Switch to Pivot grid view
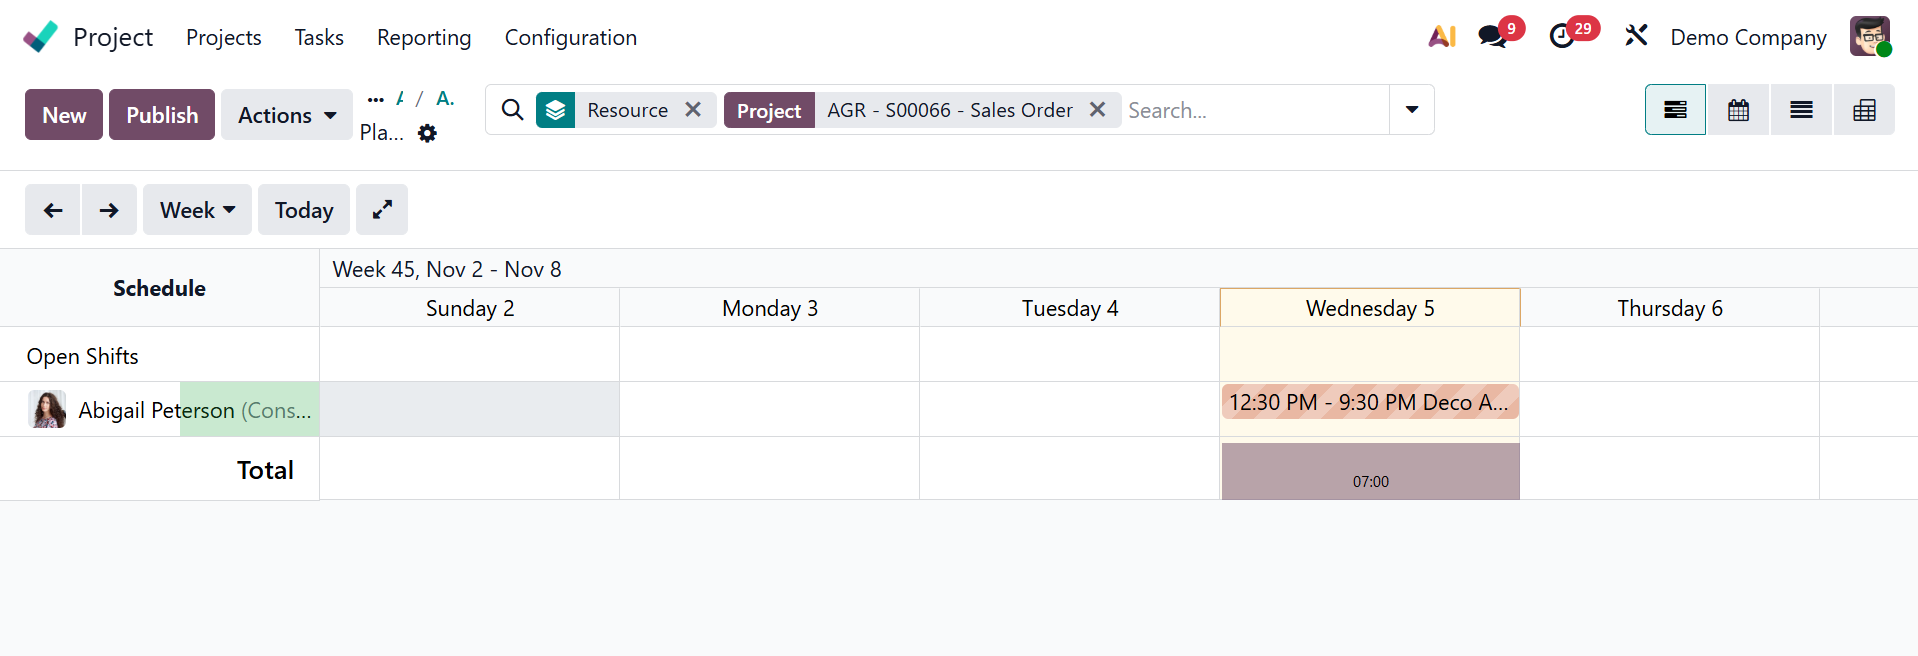Screen dimensions: 1918x656 pos(1864,110)
